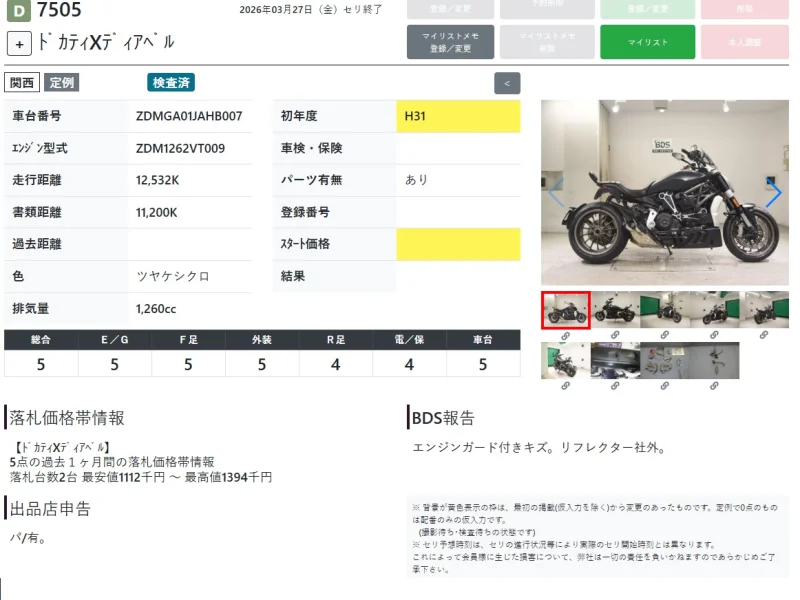Click the green D lot badge

pyautogui.click(x=18, y=11)
